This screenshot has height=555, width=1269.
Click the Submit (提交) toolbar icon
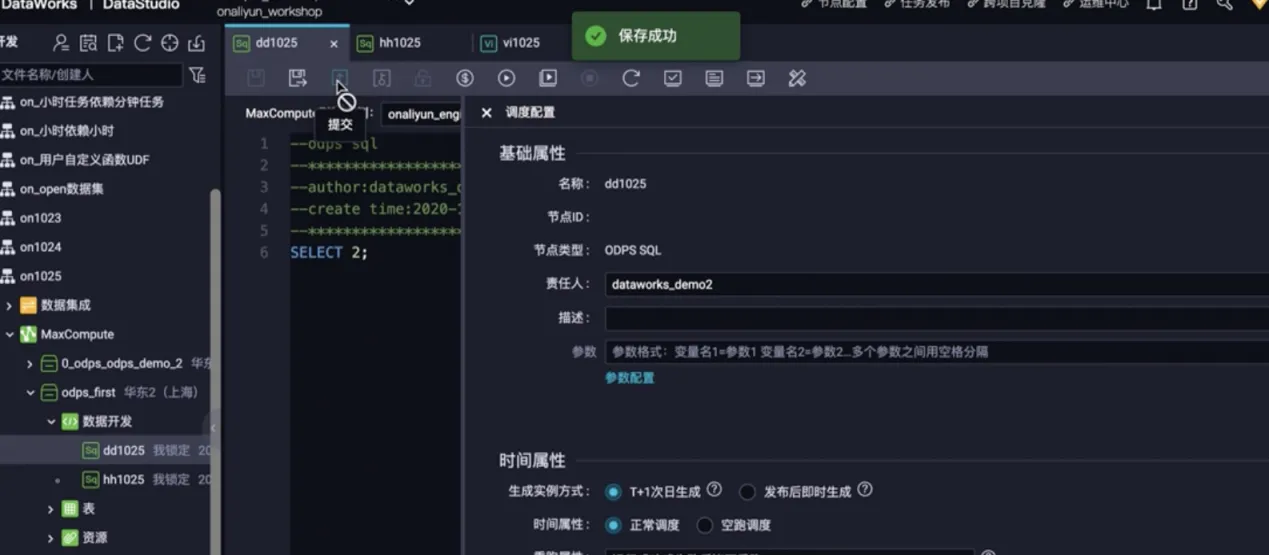click(340, 78)
